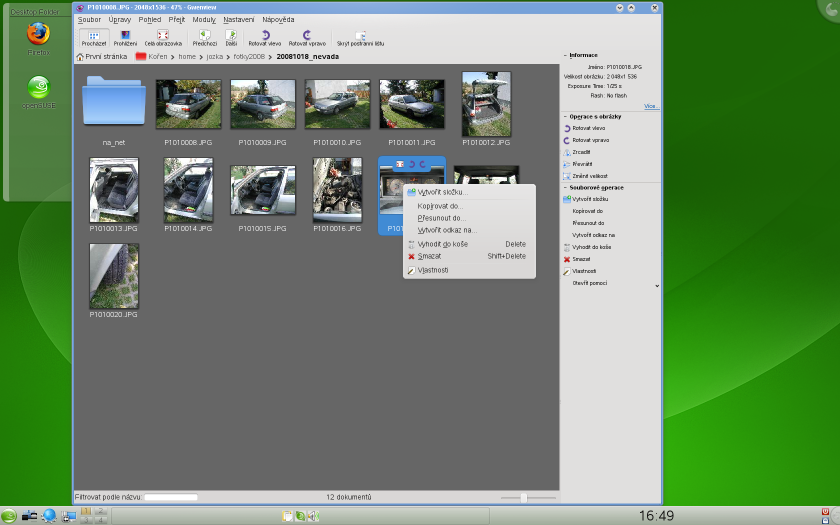The width and height of the screenshot is (840, 525).
Task: Click sidebar Rotovat vpravo
Action: pos(586,140)
